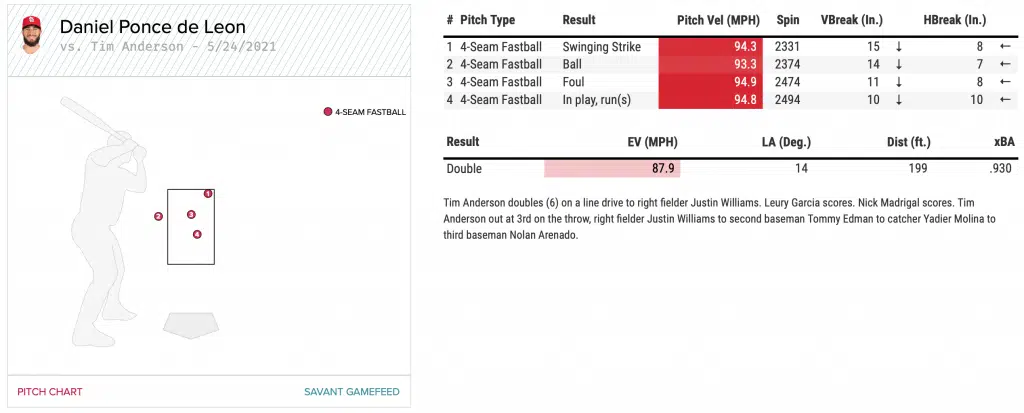This screenshot has height=413, width=1024.
Task: Open the Savant Gamefeed link
Action: coord(351,392)
